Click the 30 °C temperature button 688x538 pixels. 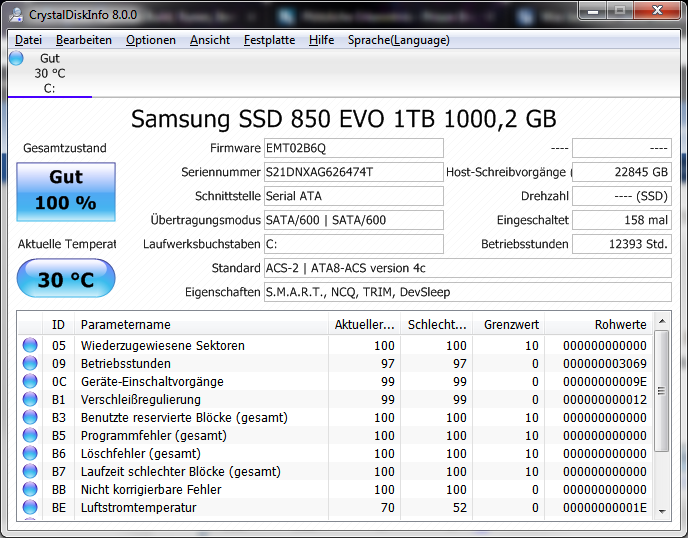tap(66, 278)
